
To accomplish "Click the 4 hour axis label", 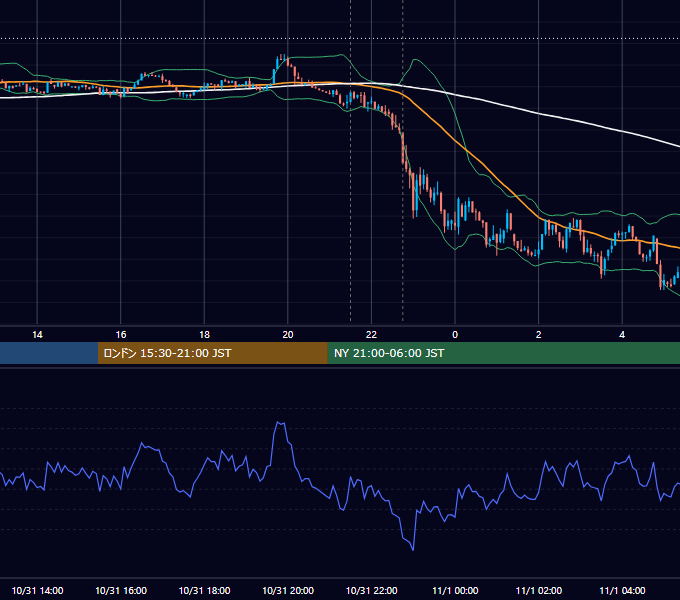I will (622, 335).
